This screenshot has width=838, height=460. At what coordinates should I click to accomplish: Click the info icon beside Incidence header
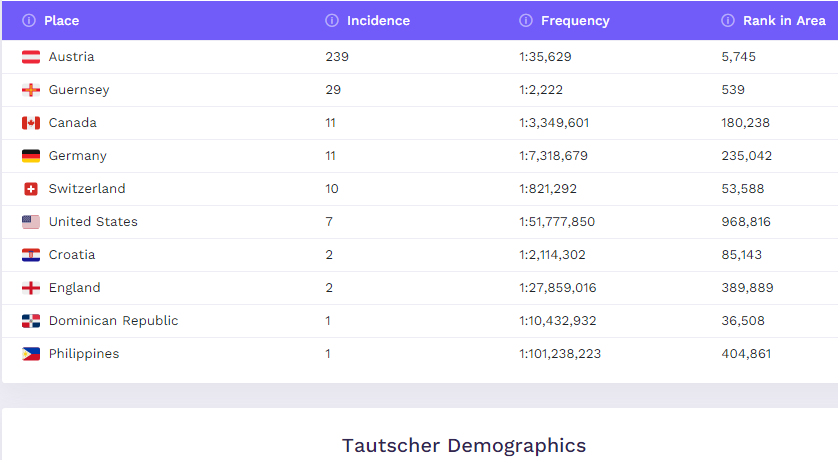point(332,20)
